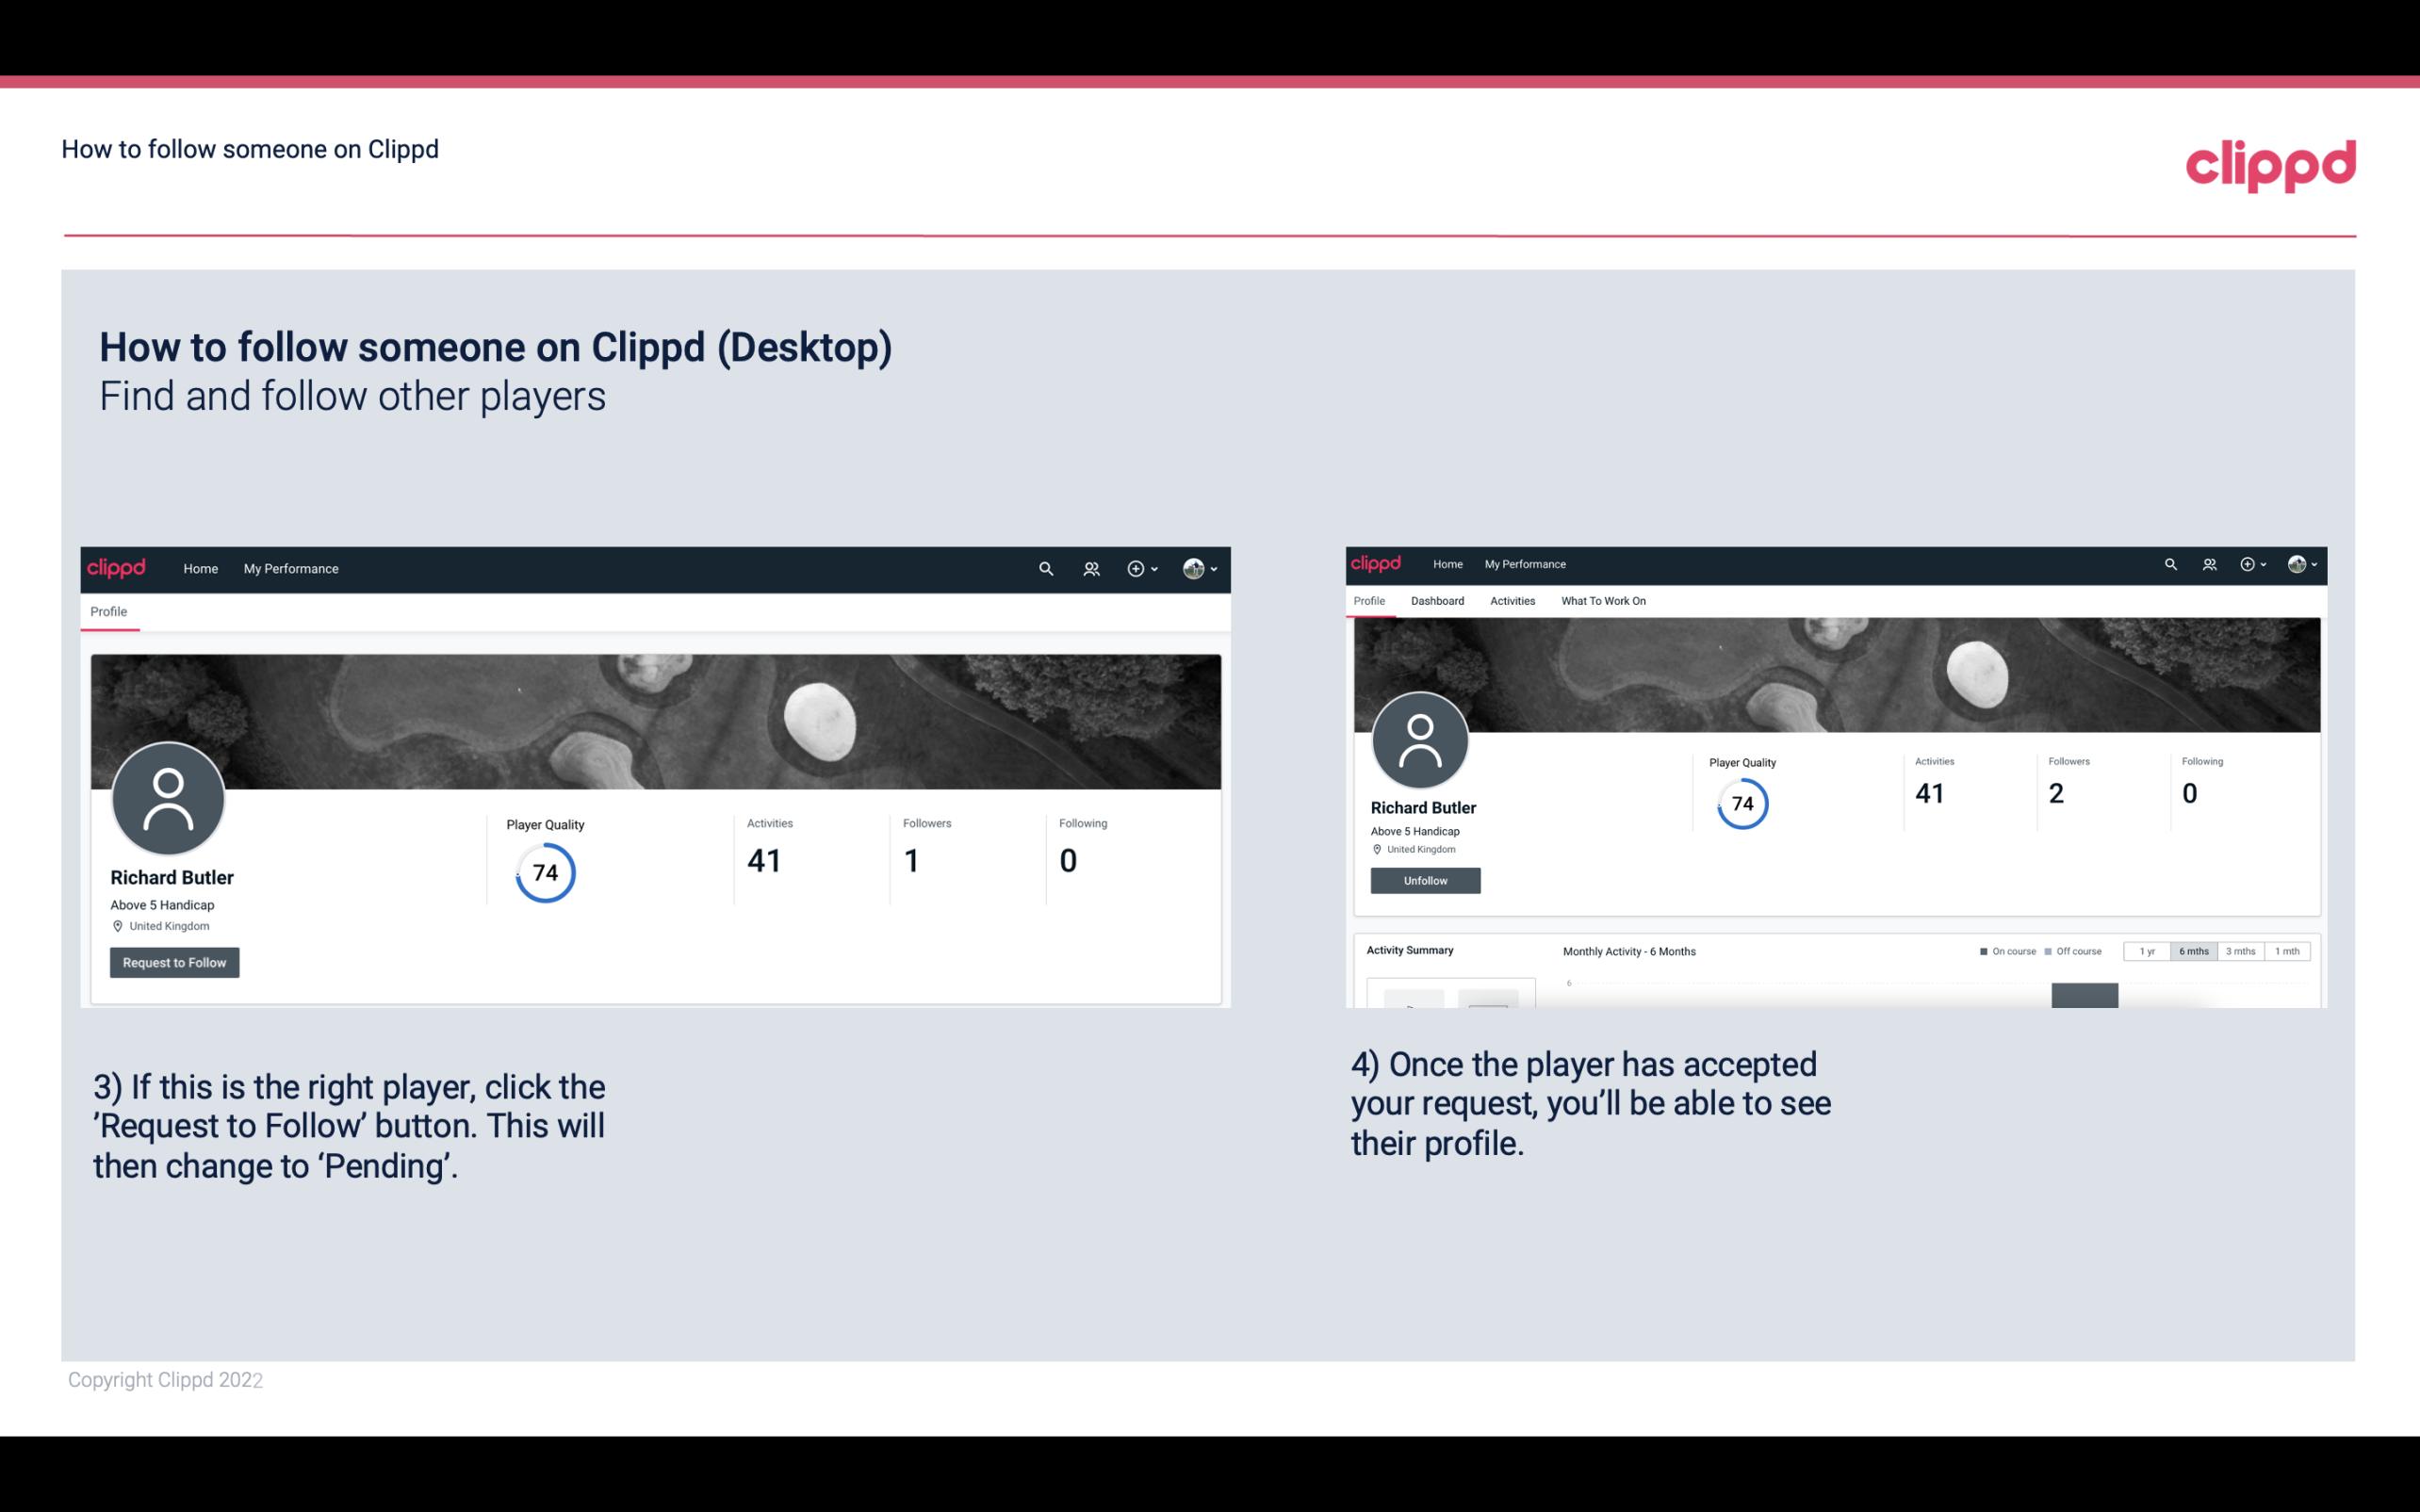Select the 'Profile' tab on left screenshot

point(108,610)
